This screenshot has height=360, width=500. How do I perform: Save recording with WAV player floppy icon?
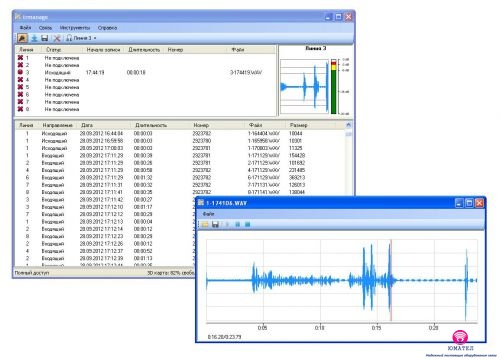(215, 224)
